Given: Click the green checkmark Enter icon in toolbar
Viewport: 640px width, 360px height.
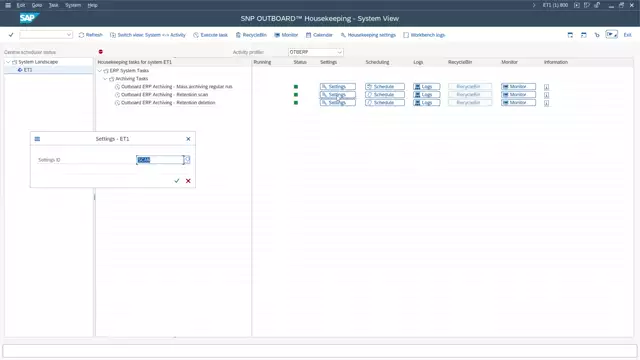Looking at the screenshot, I should coord(11,35).
